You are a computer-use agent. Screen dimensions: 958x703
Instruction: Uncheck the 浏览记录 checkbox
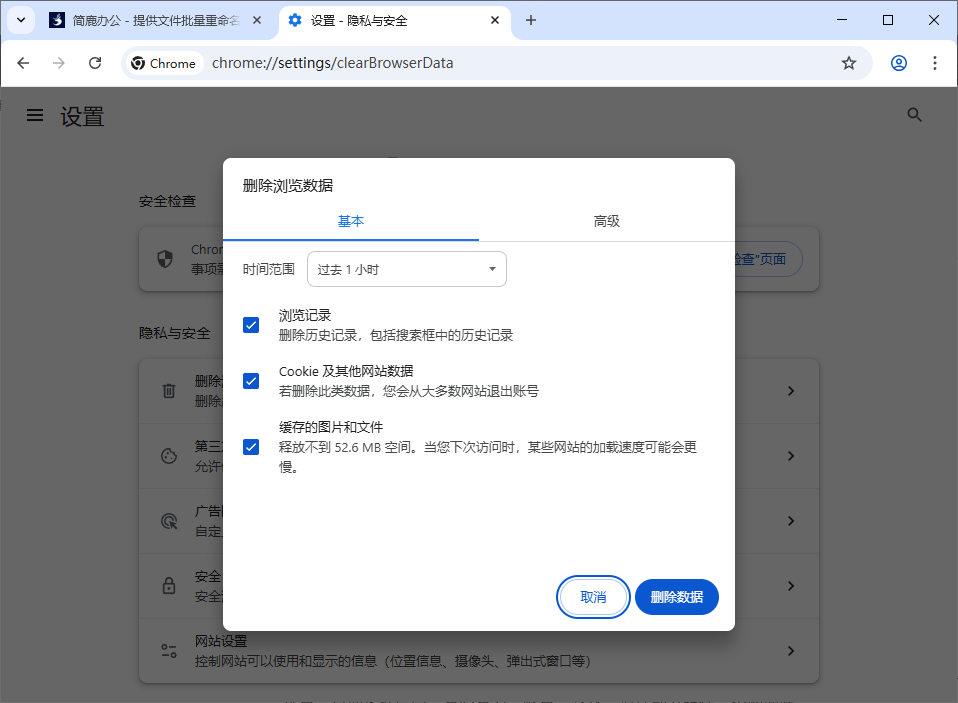(x=251, y=324)
